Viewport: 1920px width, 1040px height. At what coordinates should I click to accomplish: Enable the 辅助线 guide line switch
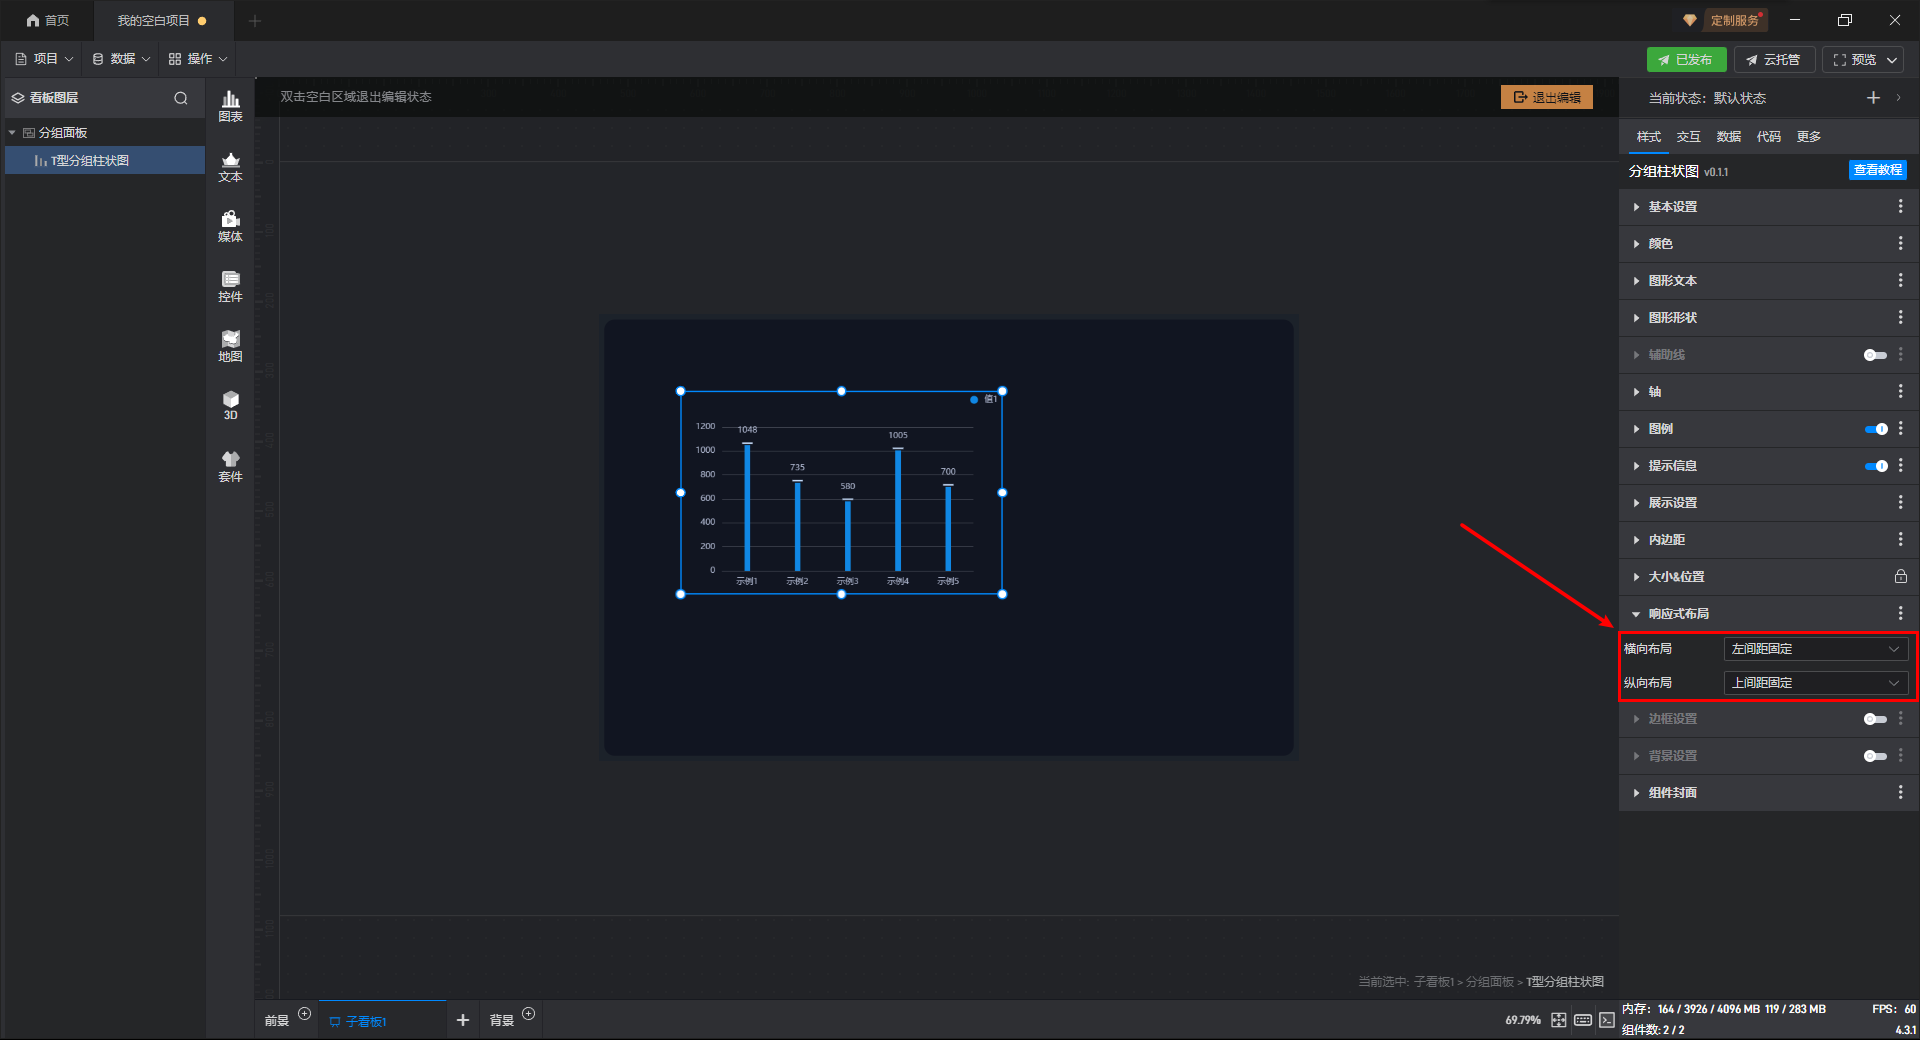coord(1875,355)
